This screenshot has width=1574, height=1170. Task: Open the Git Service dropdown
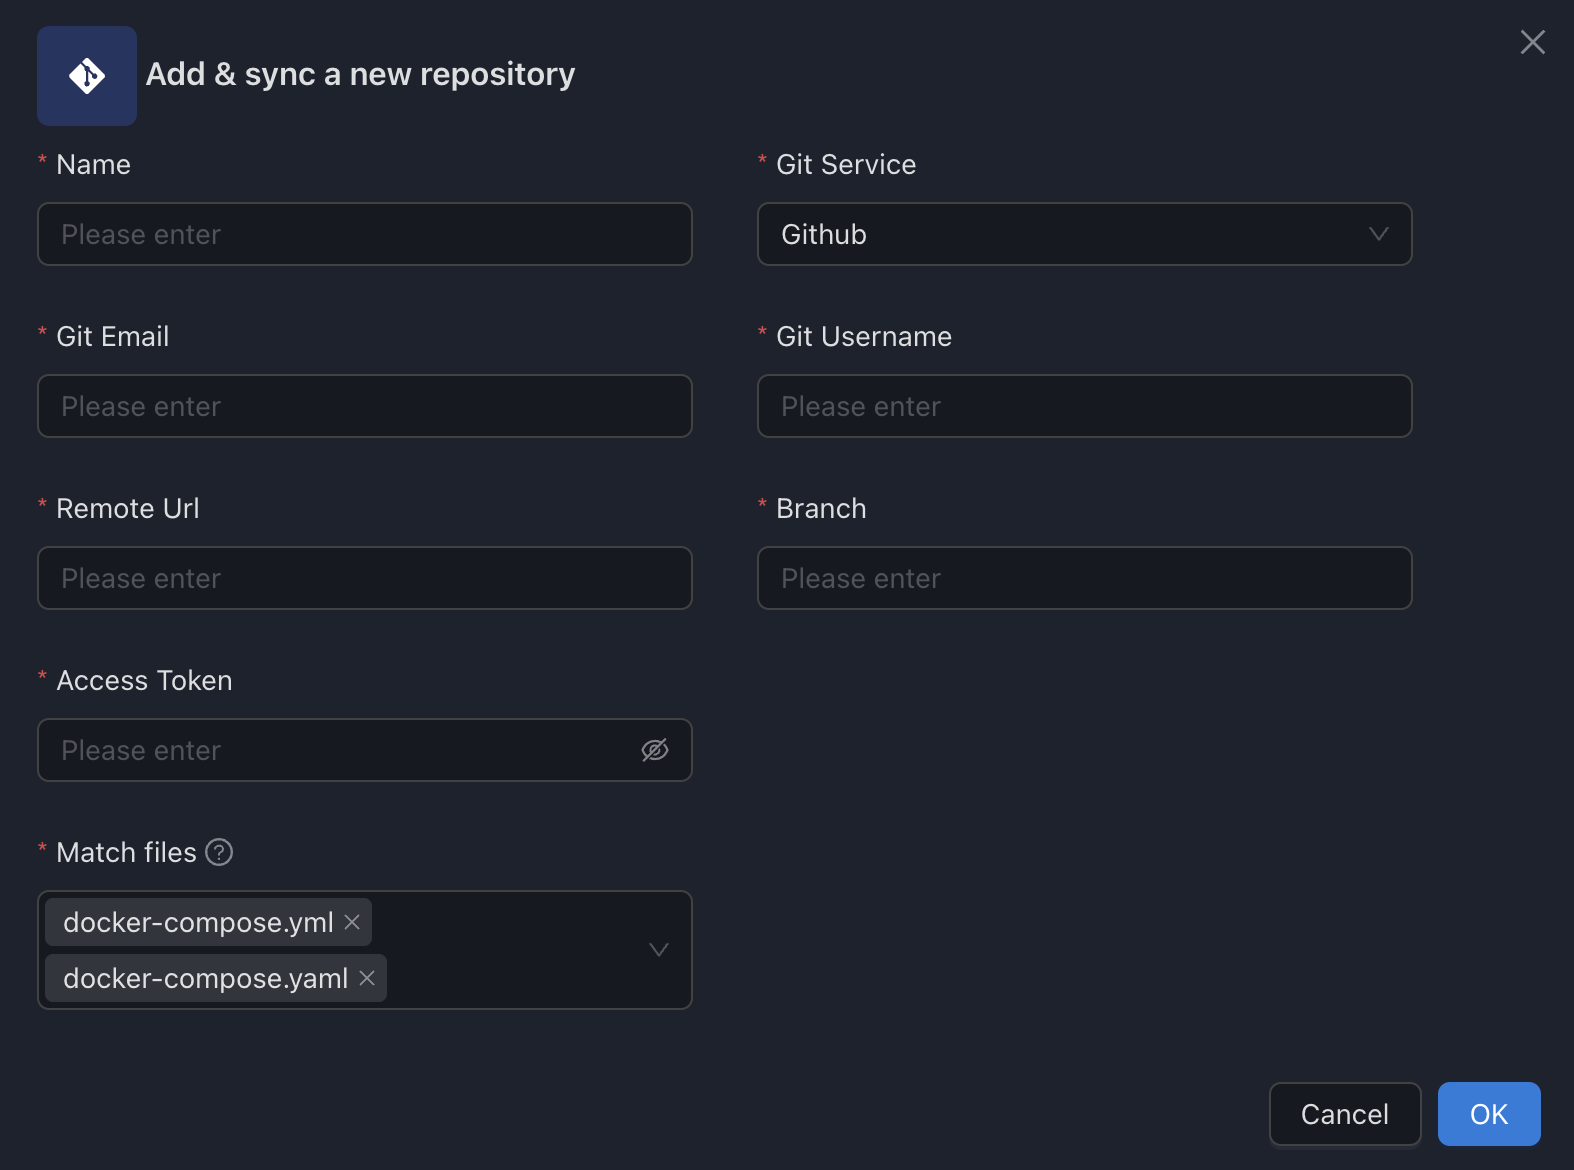tap(1060, 234)
